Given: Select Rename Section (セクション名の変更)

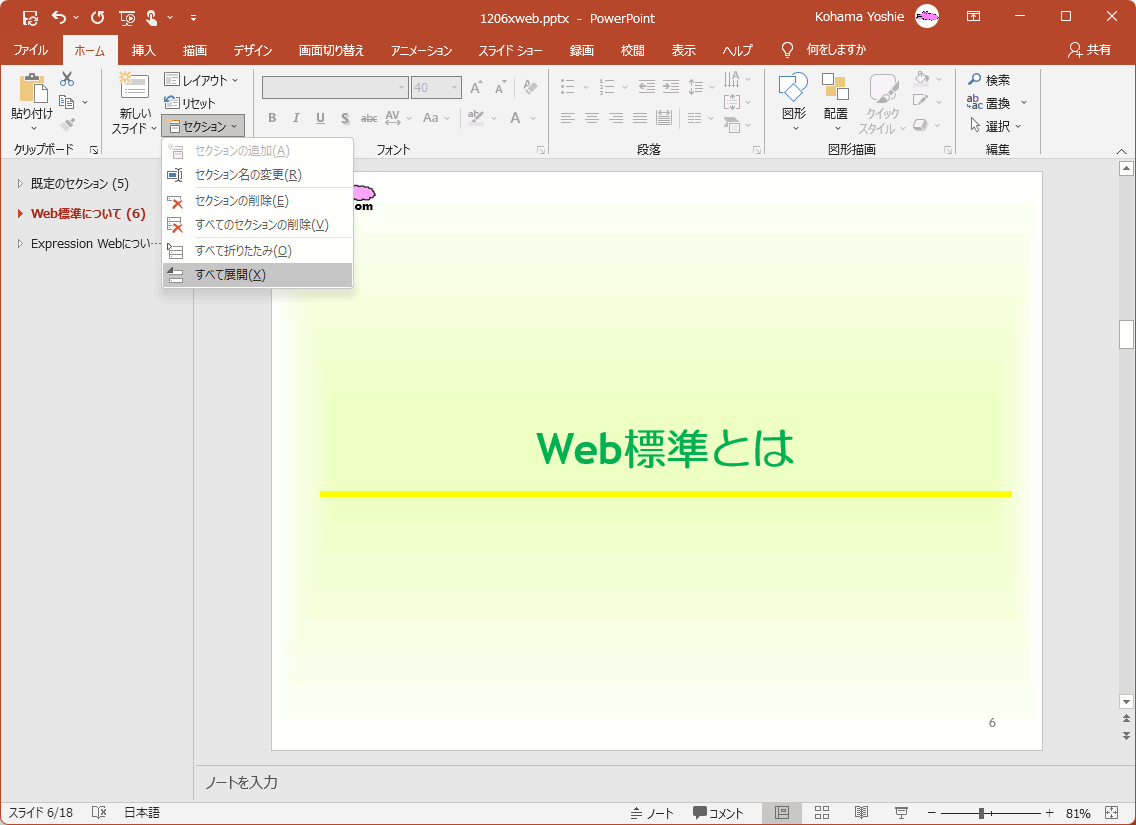Looking at the screenshot, I should click(257, 175).
